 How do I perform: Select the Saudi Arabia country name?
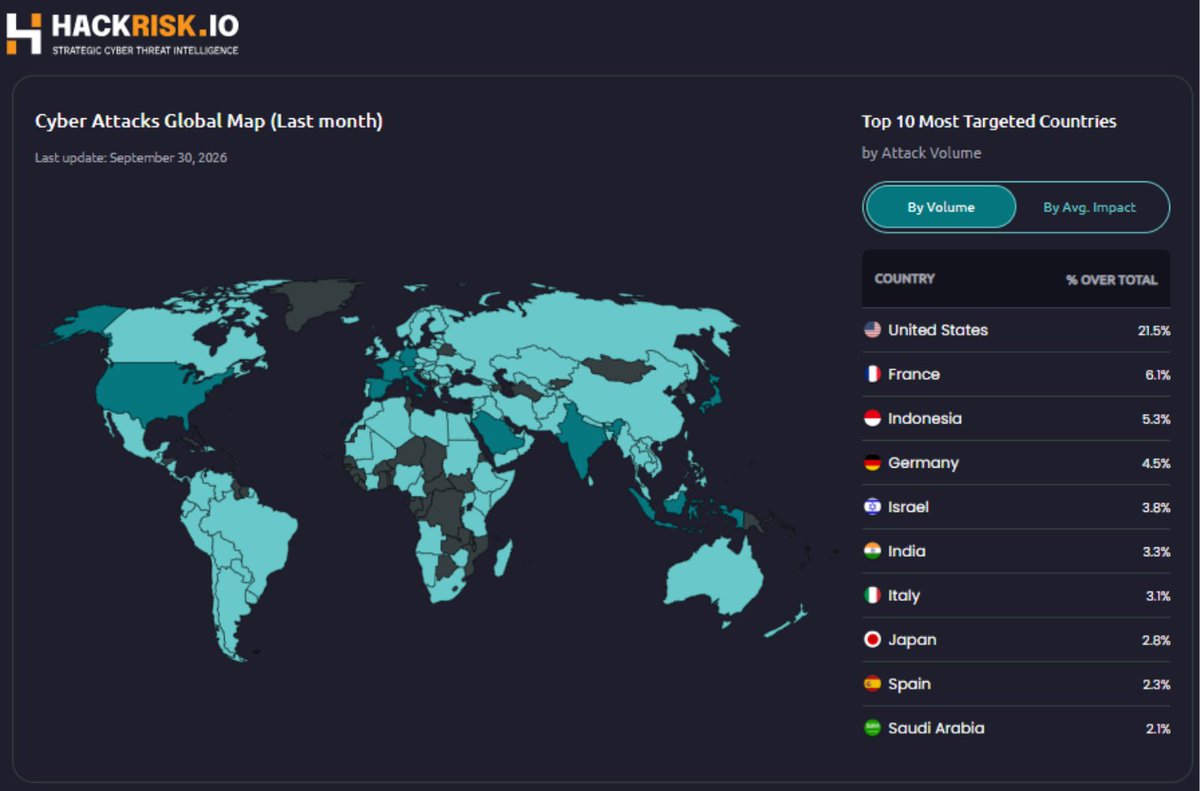pos(936,728)
